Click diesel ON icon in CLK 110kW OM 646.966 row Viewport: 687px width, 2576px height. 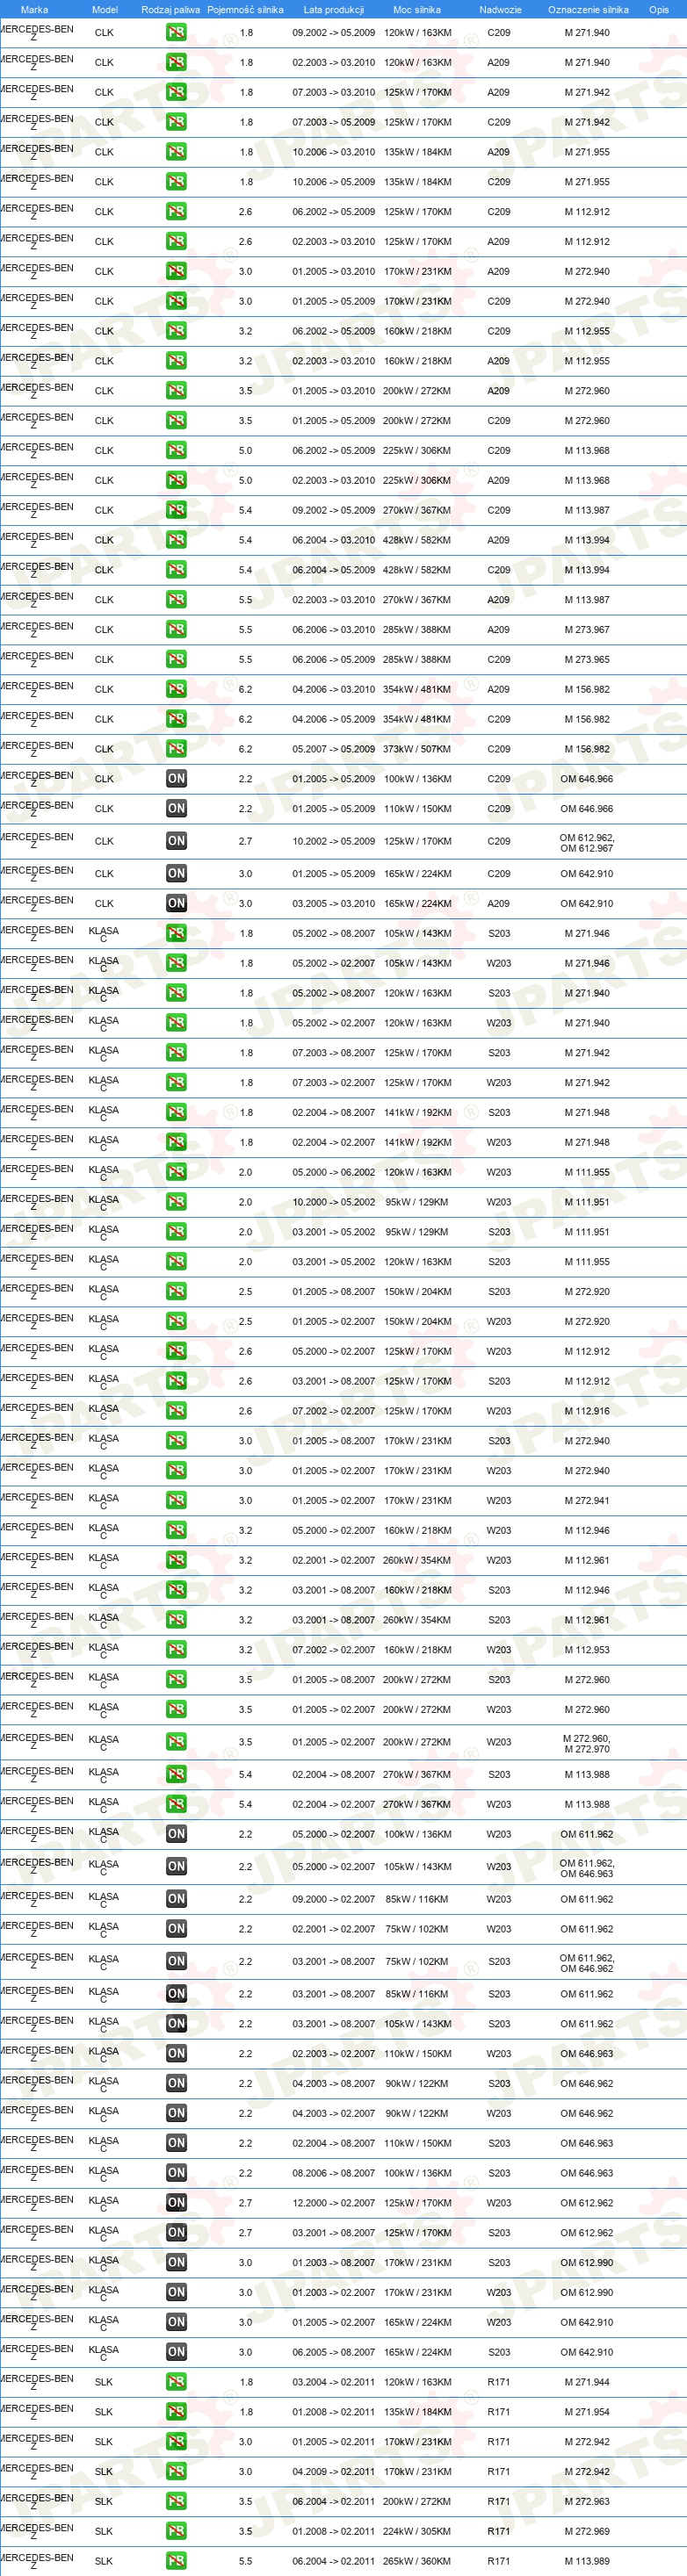tap(176, 809)
